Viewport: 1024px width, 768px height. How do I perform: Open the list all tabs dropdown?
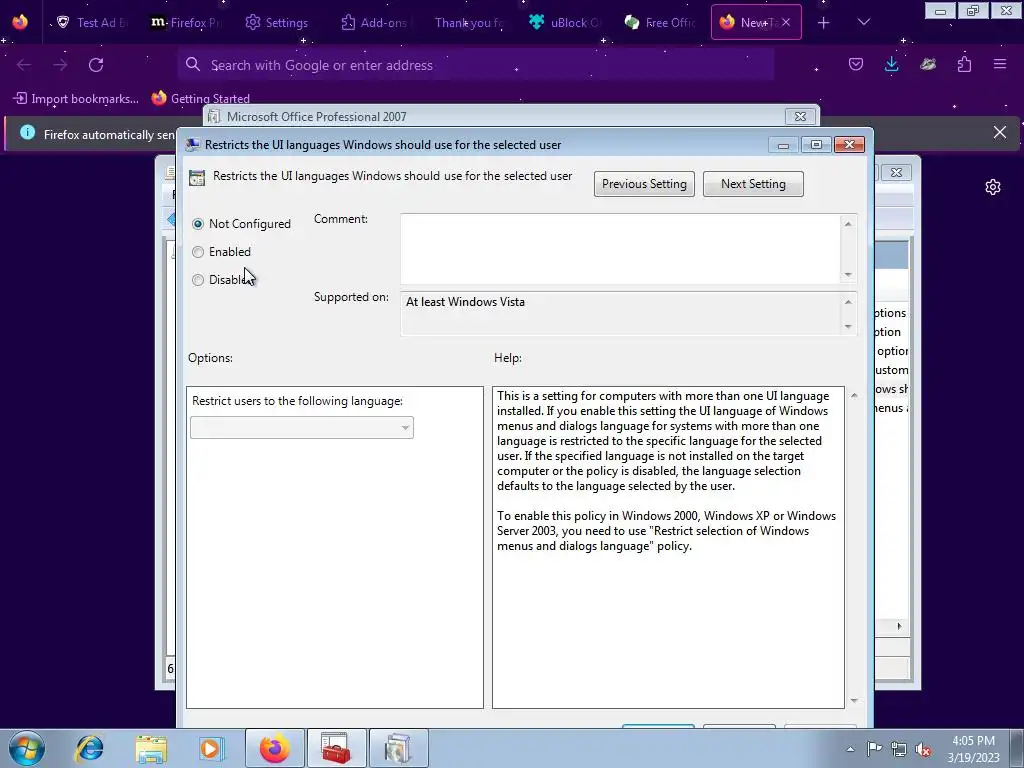864,22
